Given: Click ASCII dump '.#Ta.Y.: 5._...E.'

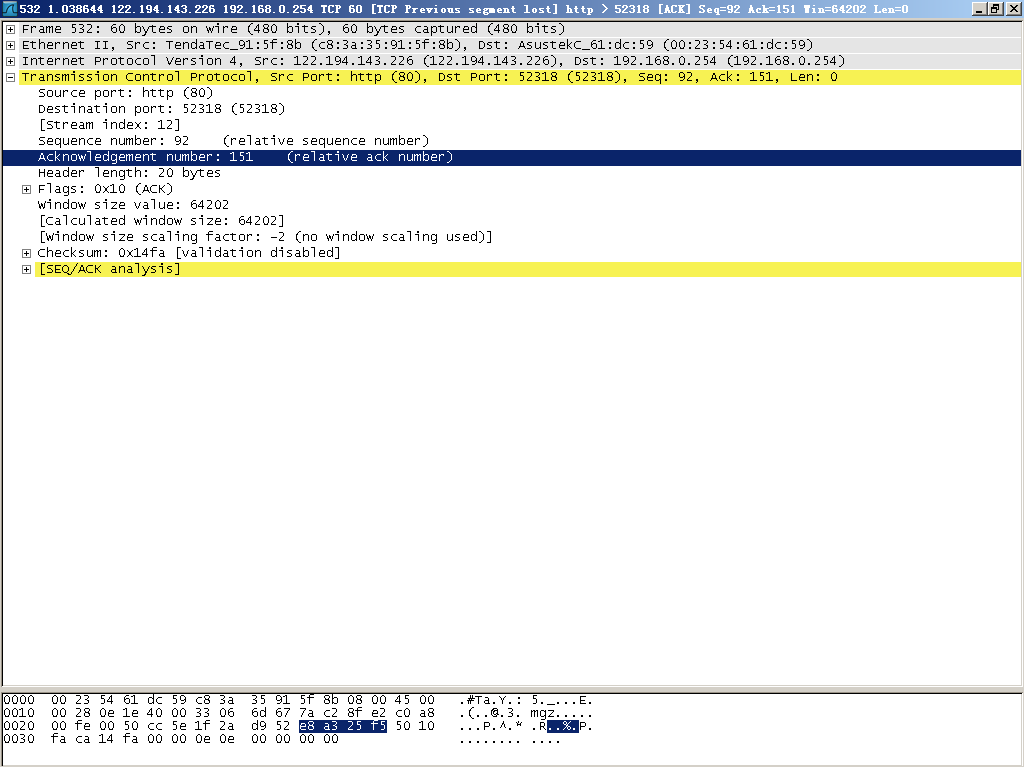Looking at the screenshot, I should tap(526, 701).
